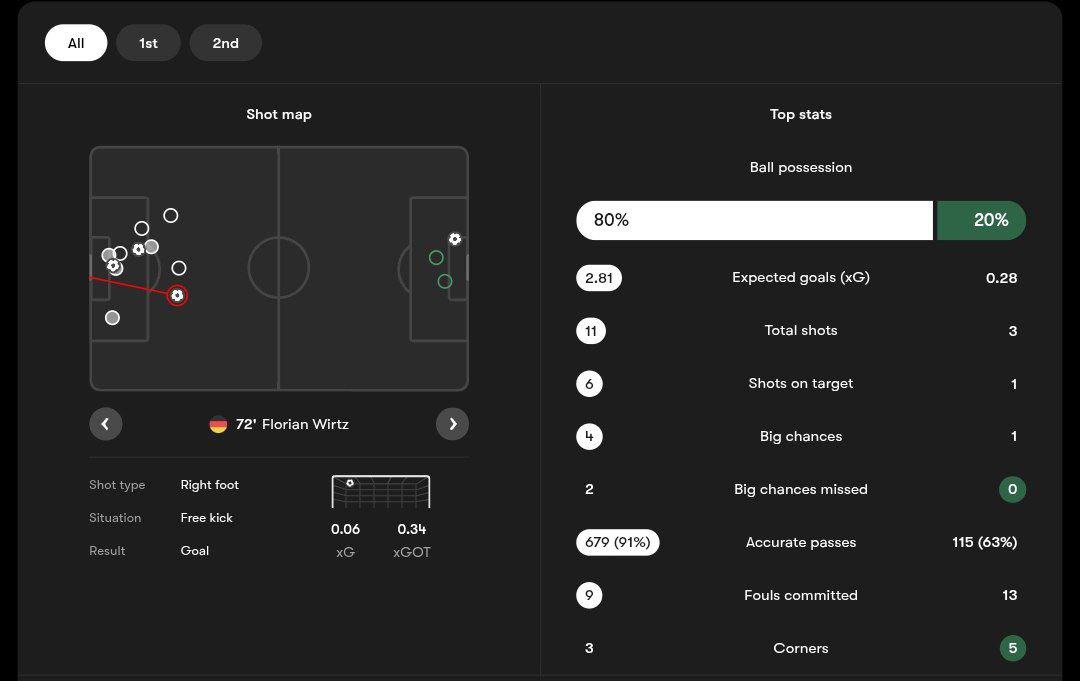The image size is (1080, 681).
Task: Click the 2.81 expected goals pill
Action: (599, 278)
